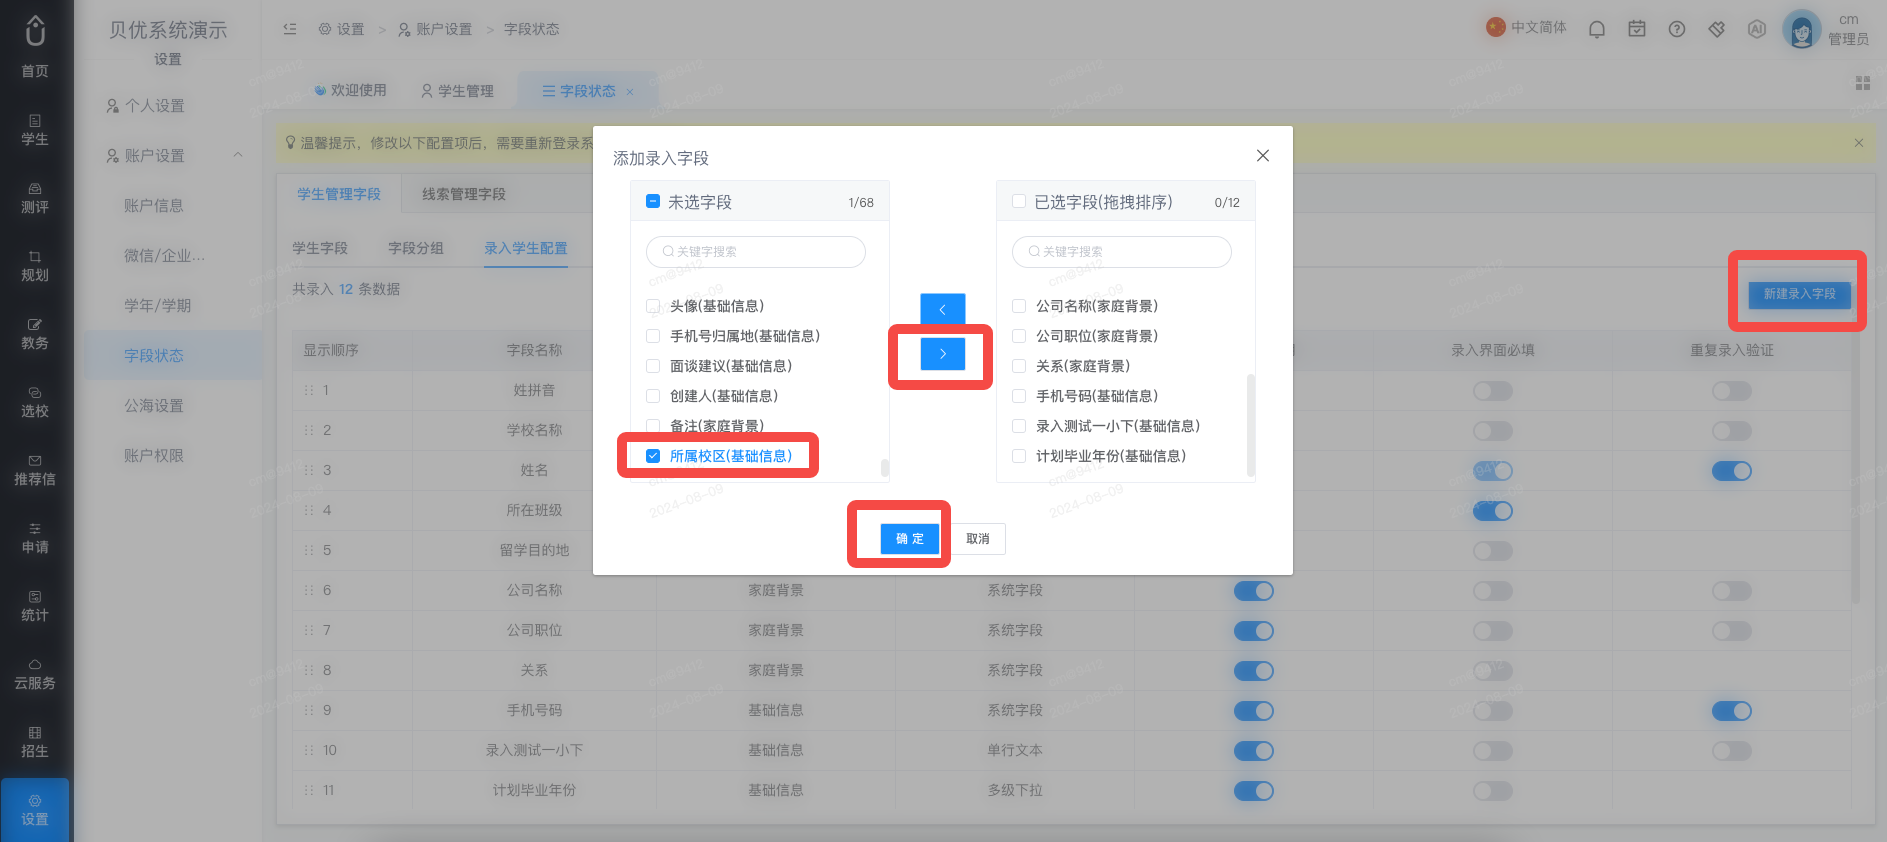Image resolution: width=1887 pixels, height=842 pixels.
Task: Open 测评 in the left sidebar
Action: pos(35,198)
